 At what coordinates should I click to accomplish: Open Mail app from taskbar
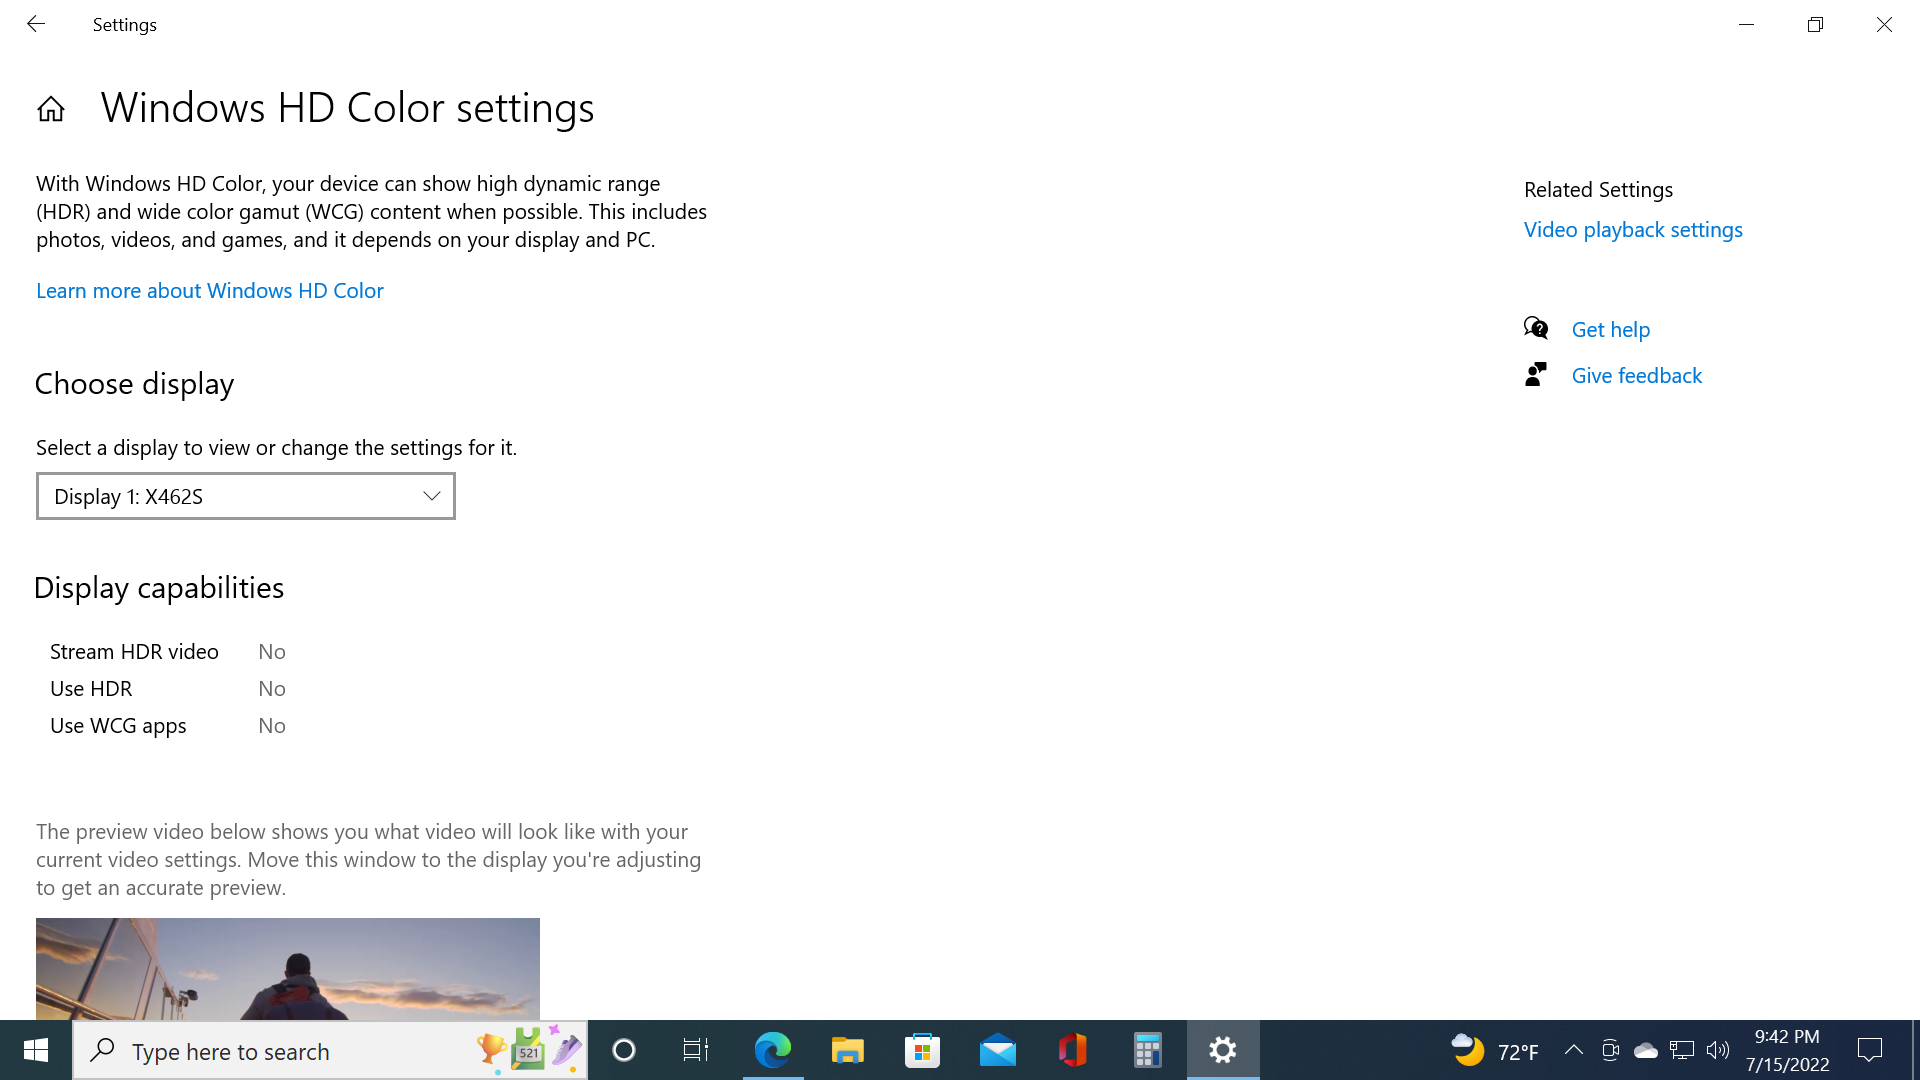pos(997,1050)
